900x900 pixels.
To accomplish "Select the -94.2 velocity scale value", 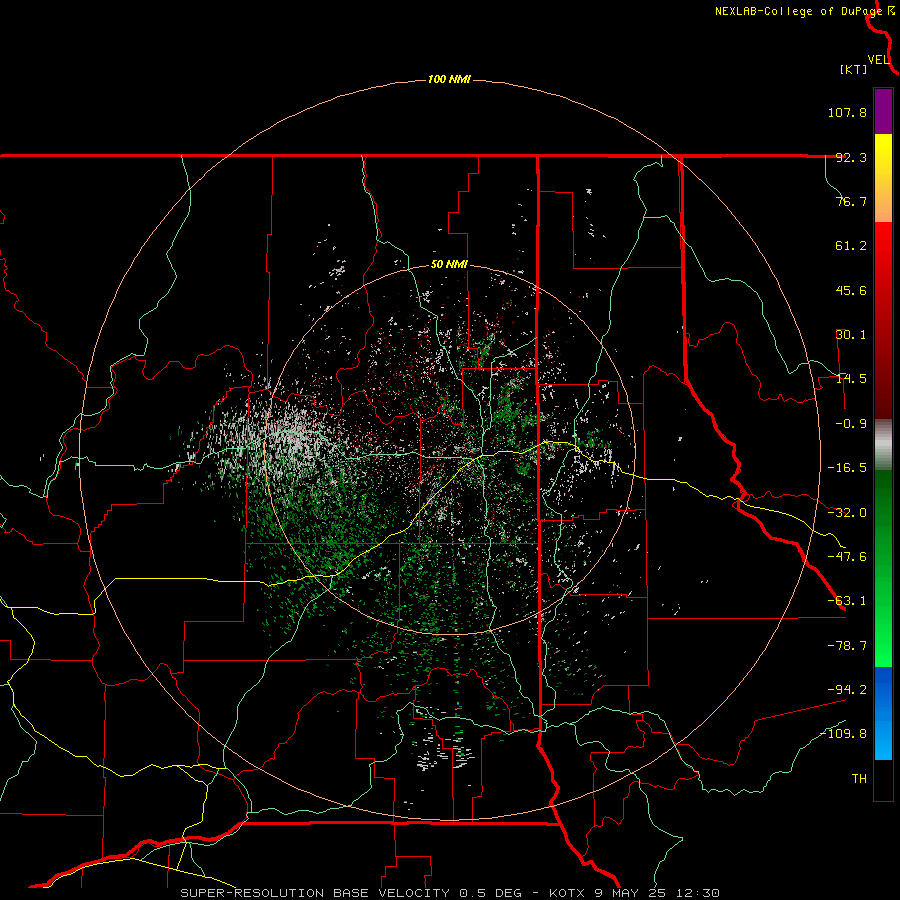I will [847, 690].
